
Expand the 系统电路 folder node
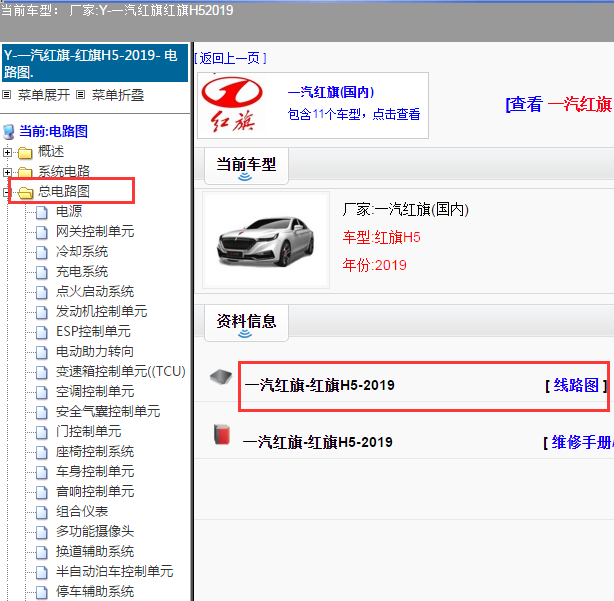(x=7, y=172)
